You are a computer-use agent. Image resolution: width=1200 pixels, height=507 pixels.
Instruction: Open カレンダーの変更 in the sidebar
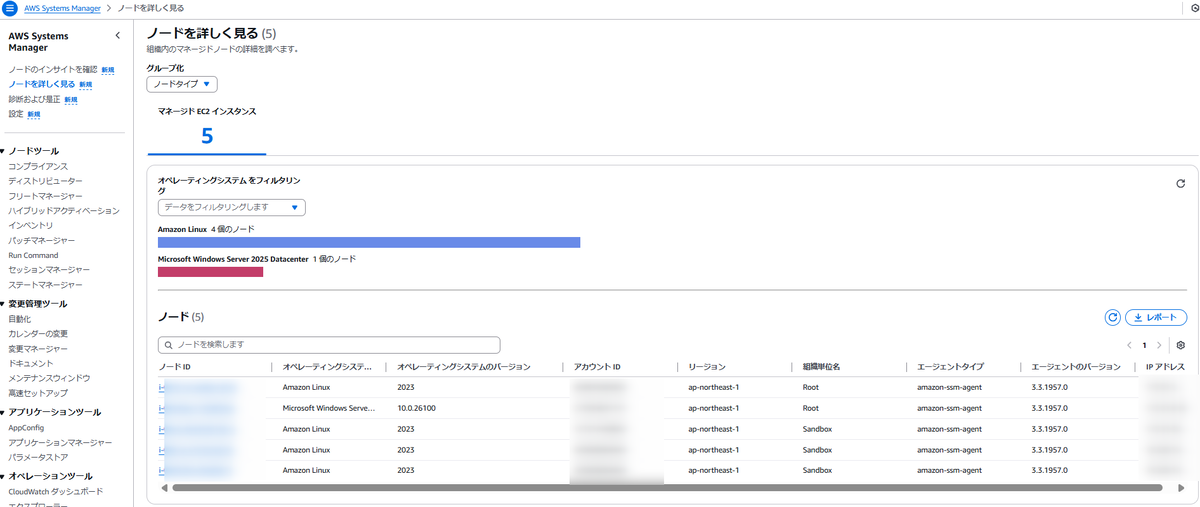coord(38,333)
